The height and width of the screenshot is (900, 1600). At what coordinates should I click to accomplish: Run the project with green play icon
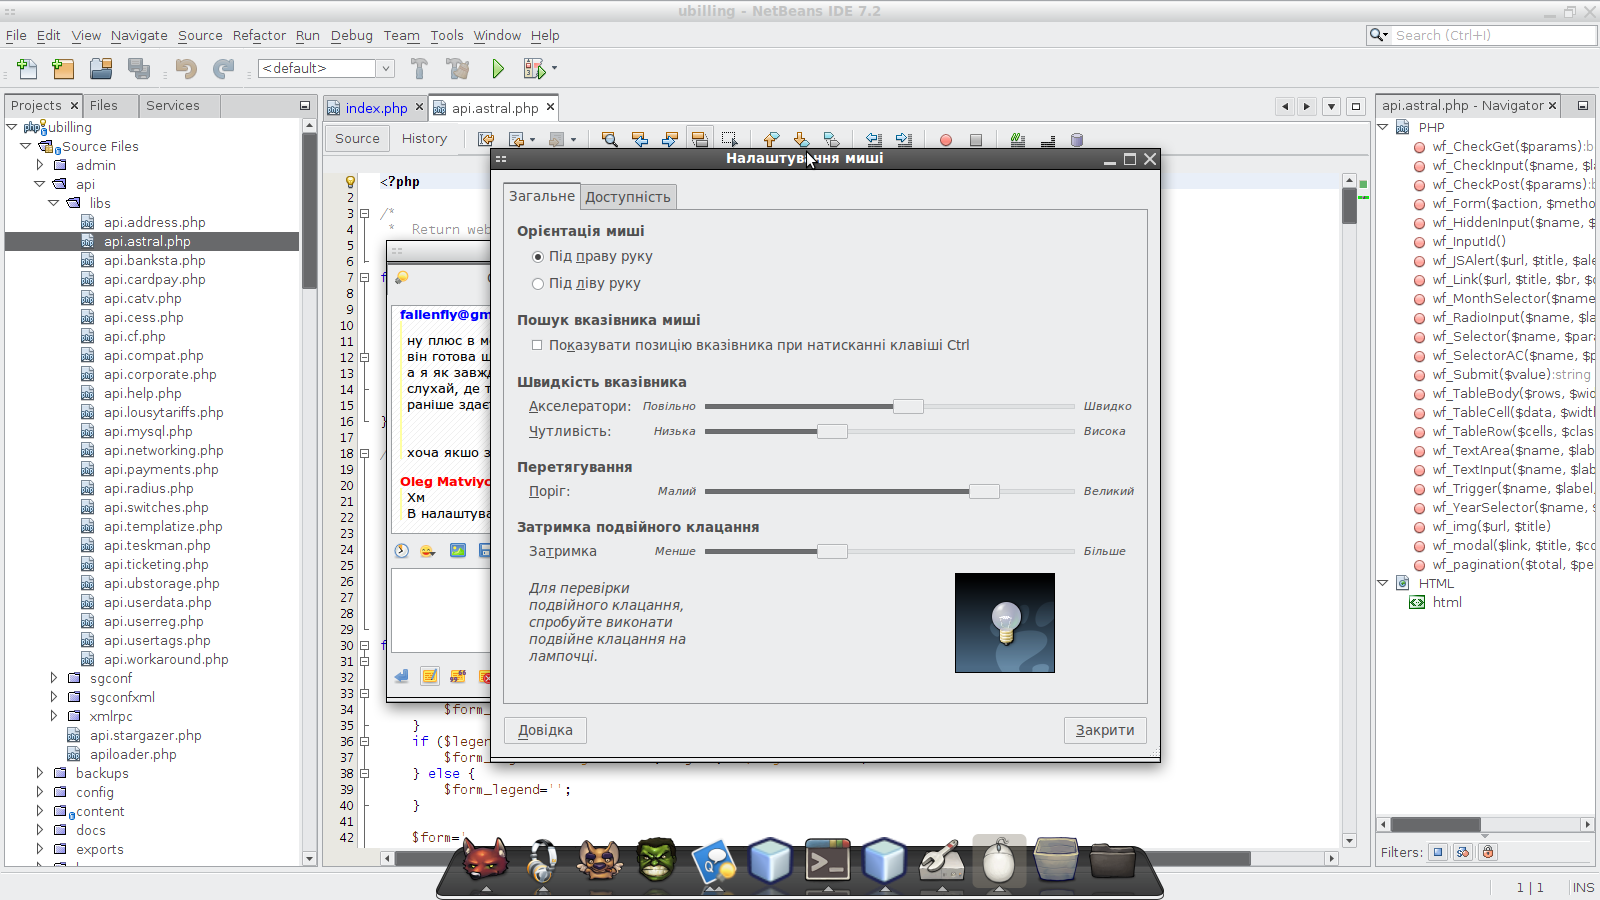point(498,69)
